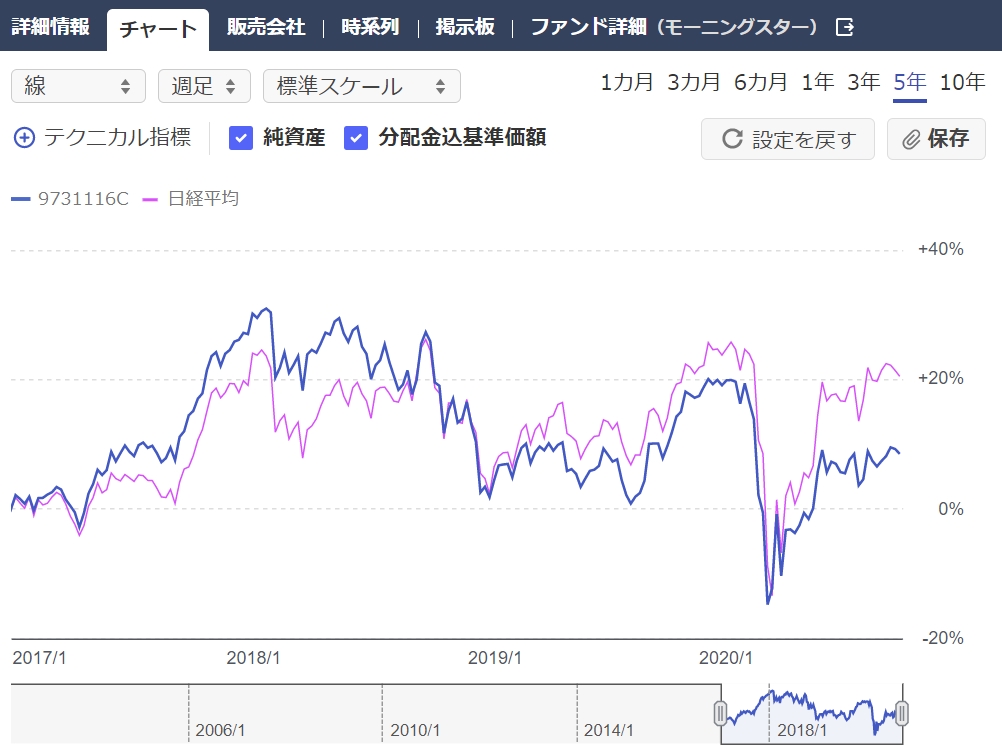Select the チャート tab
Viewport: 1002px width, 750px height.
158,29
